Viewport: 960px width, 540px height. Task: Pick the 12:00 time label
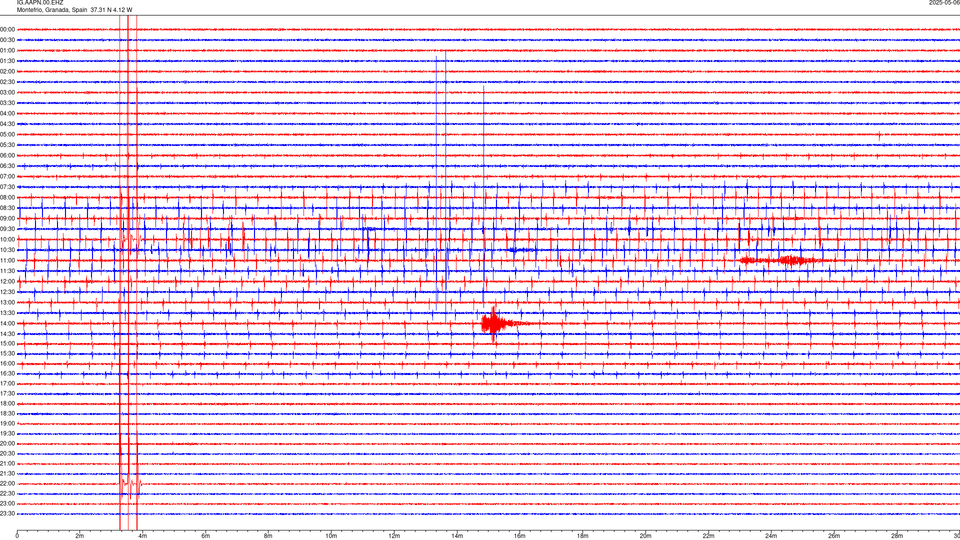pos(8,281)
